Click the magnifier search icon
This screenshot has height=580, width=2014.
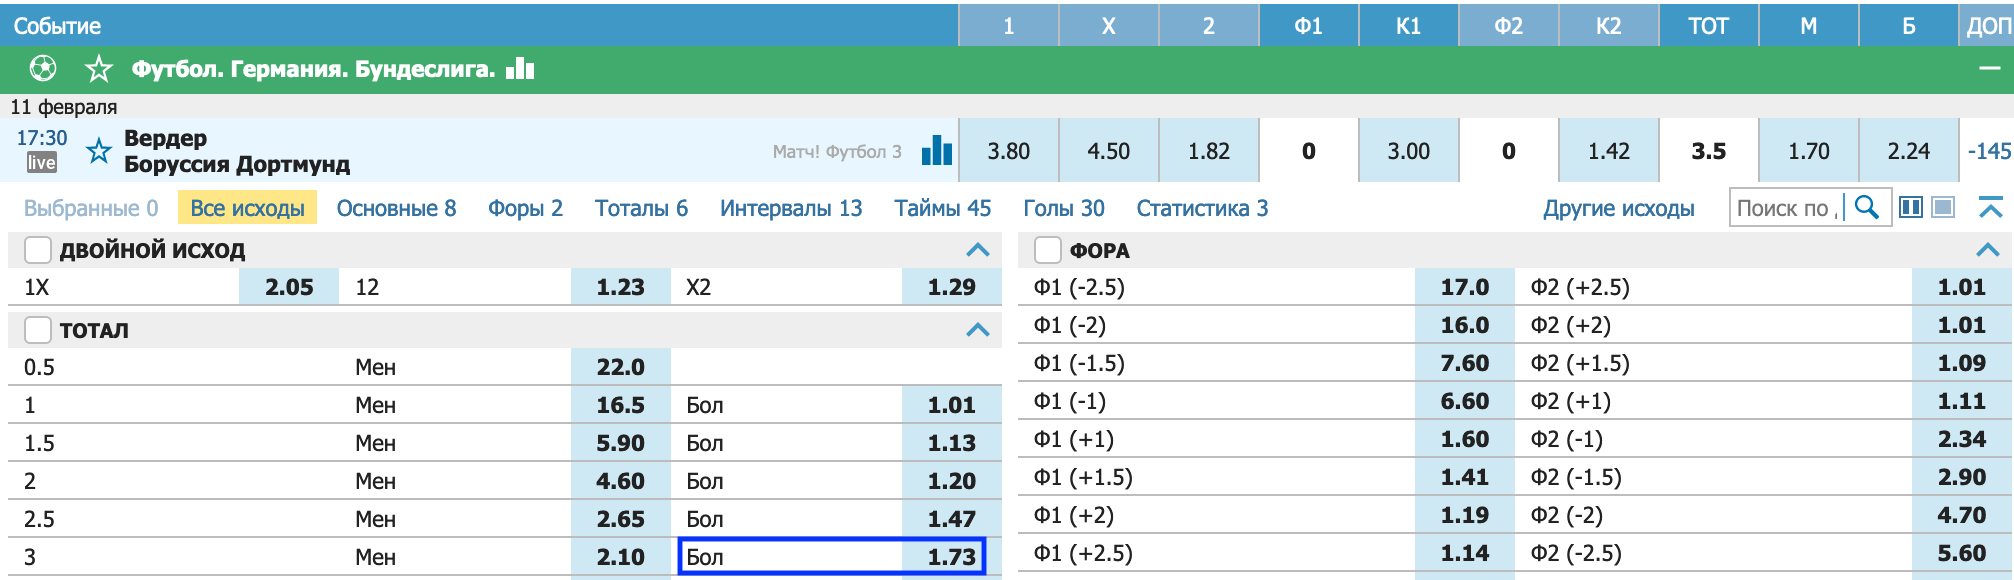1866,208
